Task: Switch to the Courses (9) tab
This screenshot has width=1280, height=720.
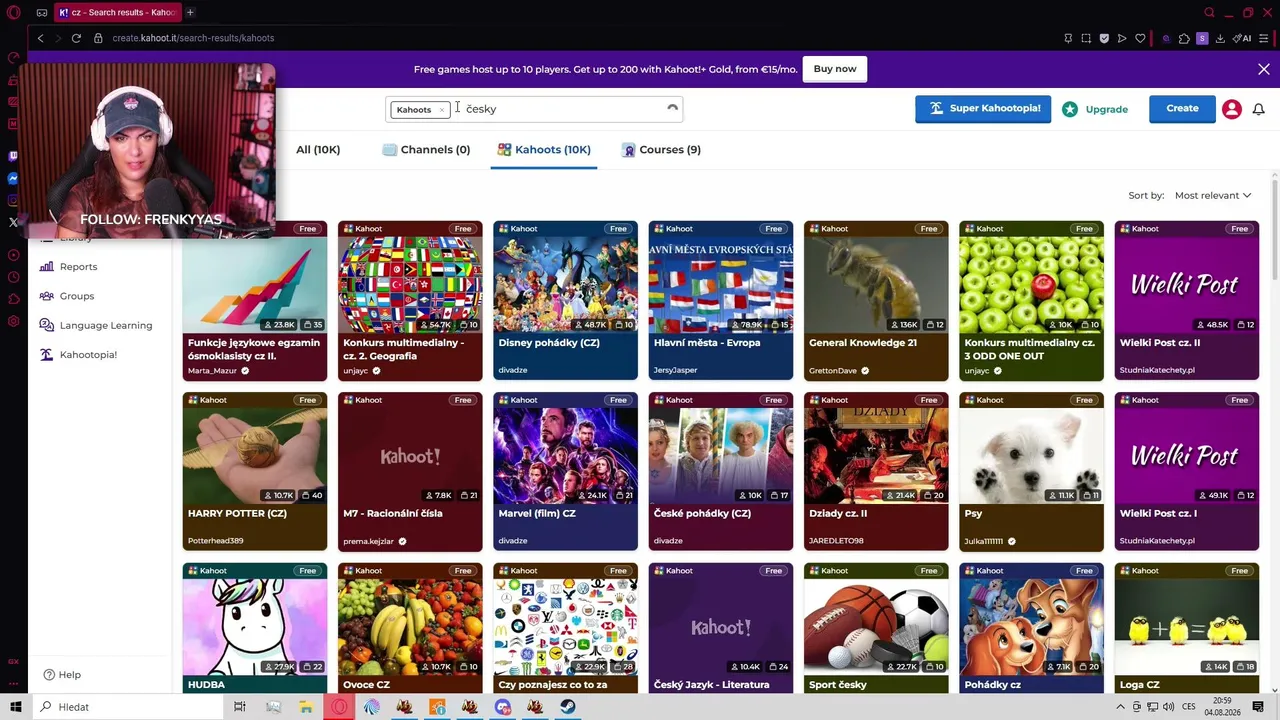Action: [x=661, y=150]
